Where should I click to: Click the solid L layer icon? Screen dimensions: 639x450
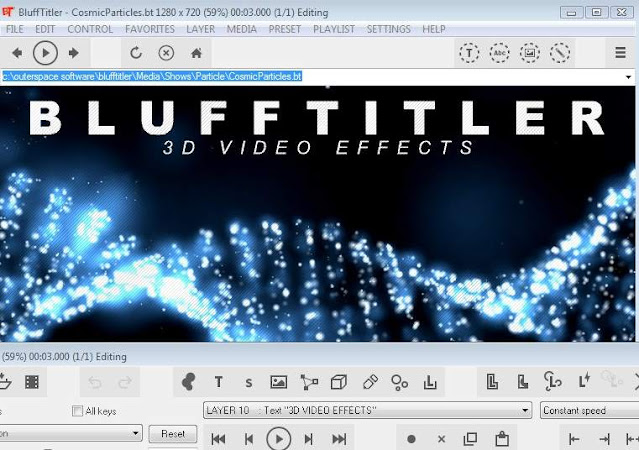click(x=523, y=382)
